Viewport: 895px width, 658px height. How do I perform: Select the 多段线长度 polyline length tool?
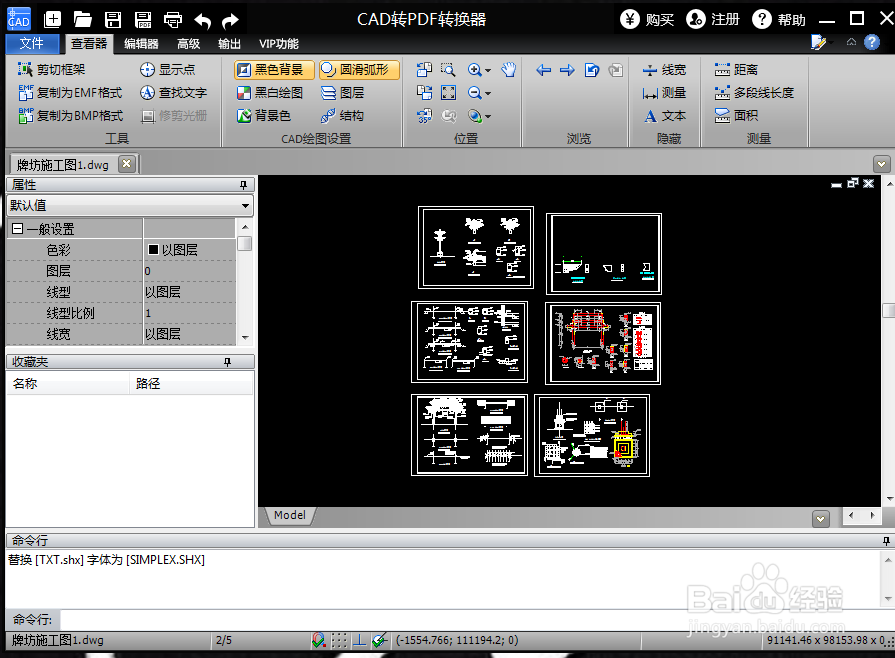click(x=754, y=92)
